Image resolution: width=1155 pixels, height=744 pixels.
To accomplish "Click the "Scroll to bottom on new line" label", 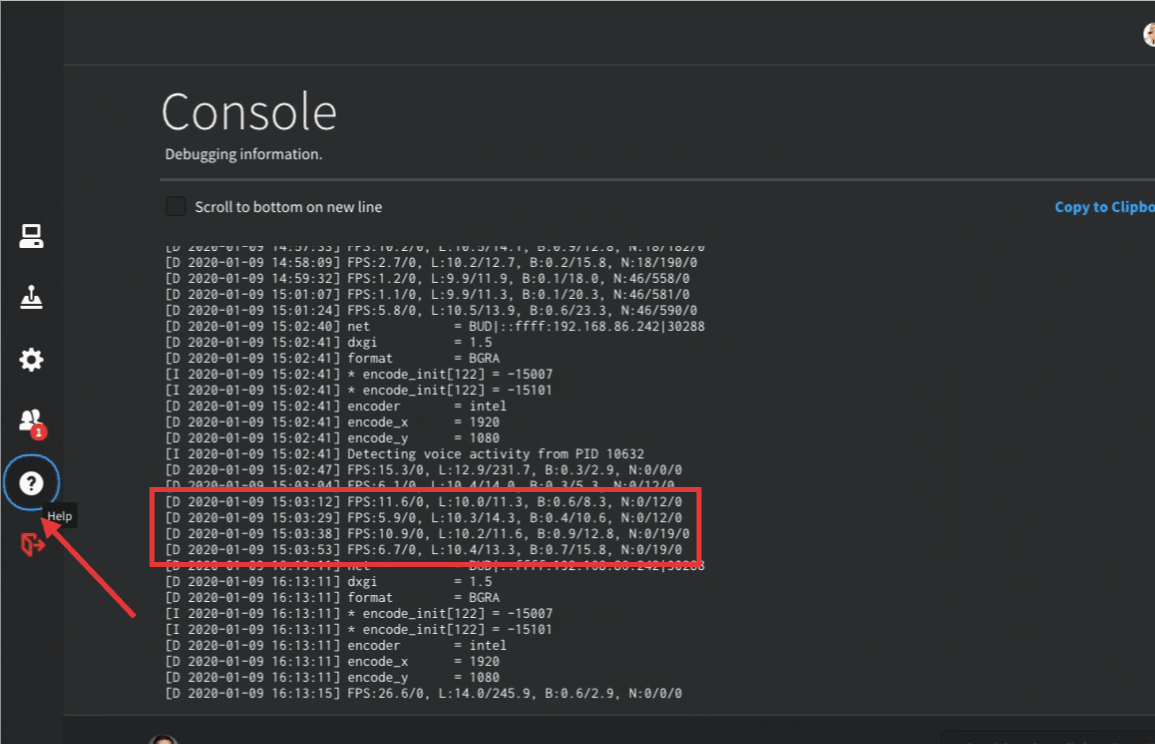I will click(x=288, y=207).
